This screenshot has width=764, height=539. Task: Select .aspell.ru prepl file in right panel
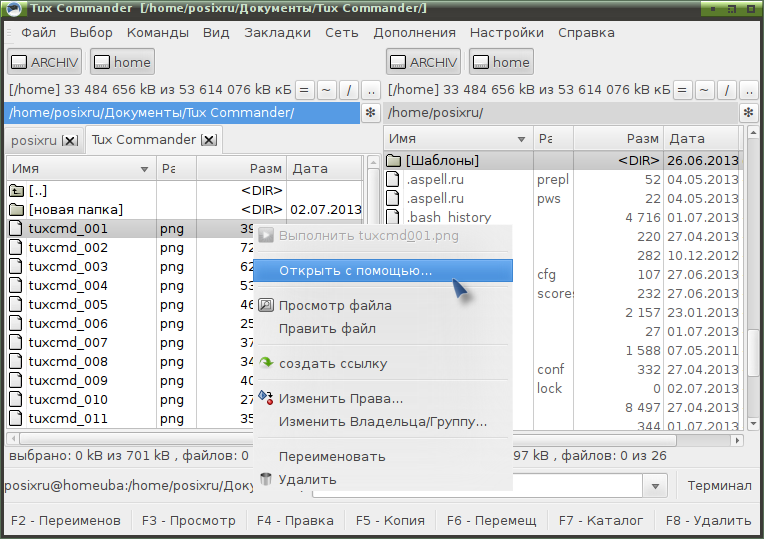(x=562, y=179)
